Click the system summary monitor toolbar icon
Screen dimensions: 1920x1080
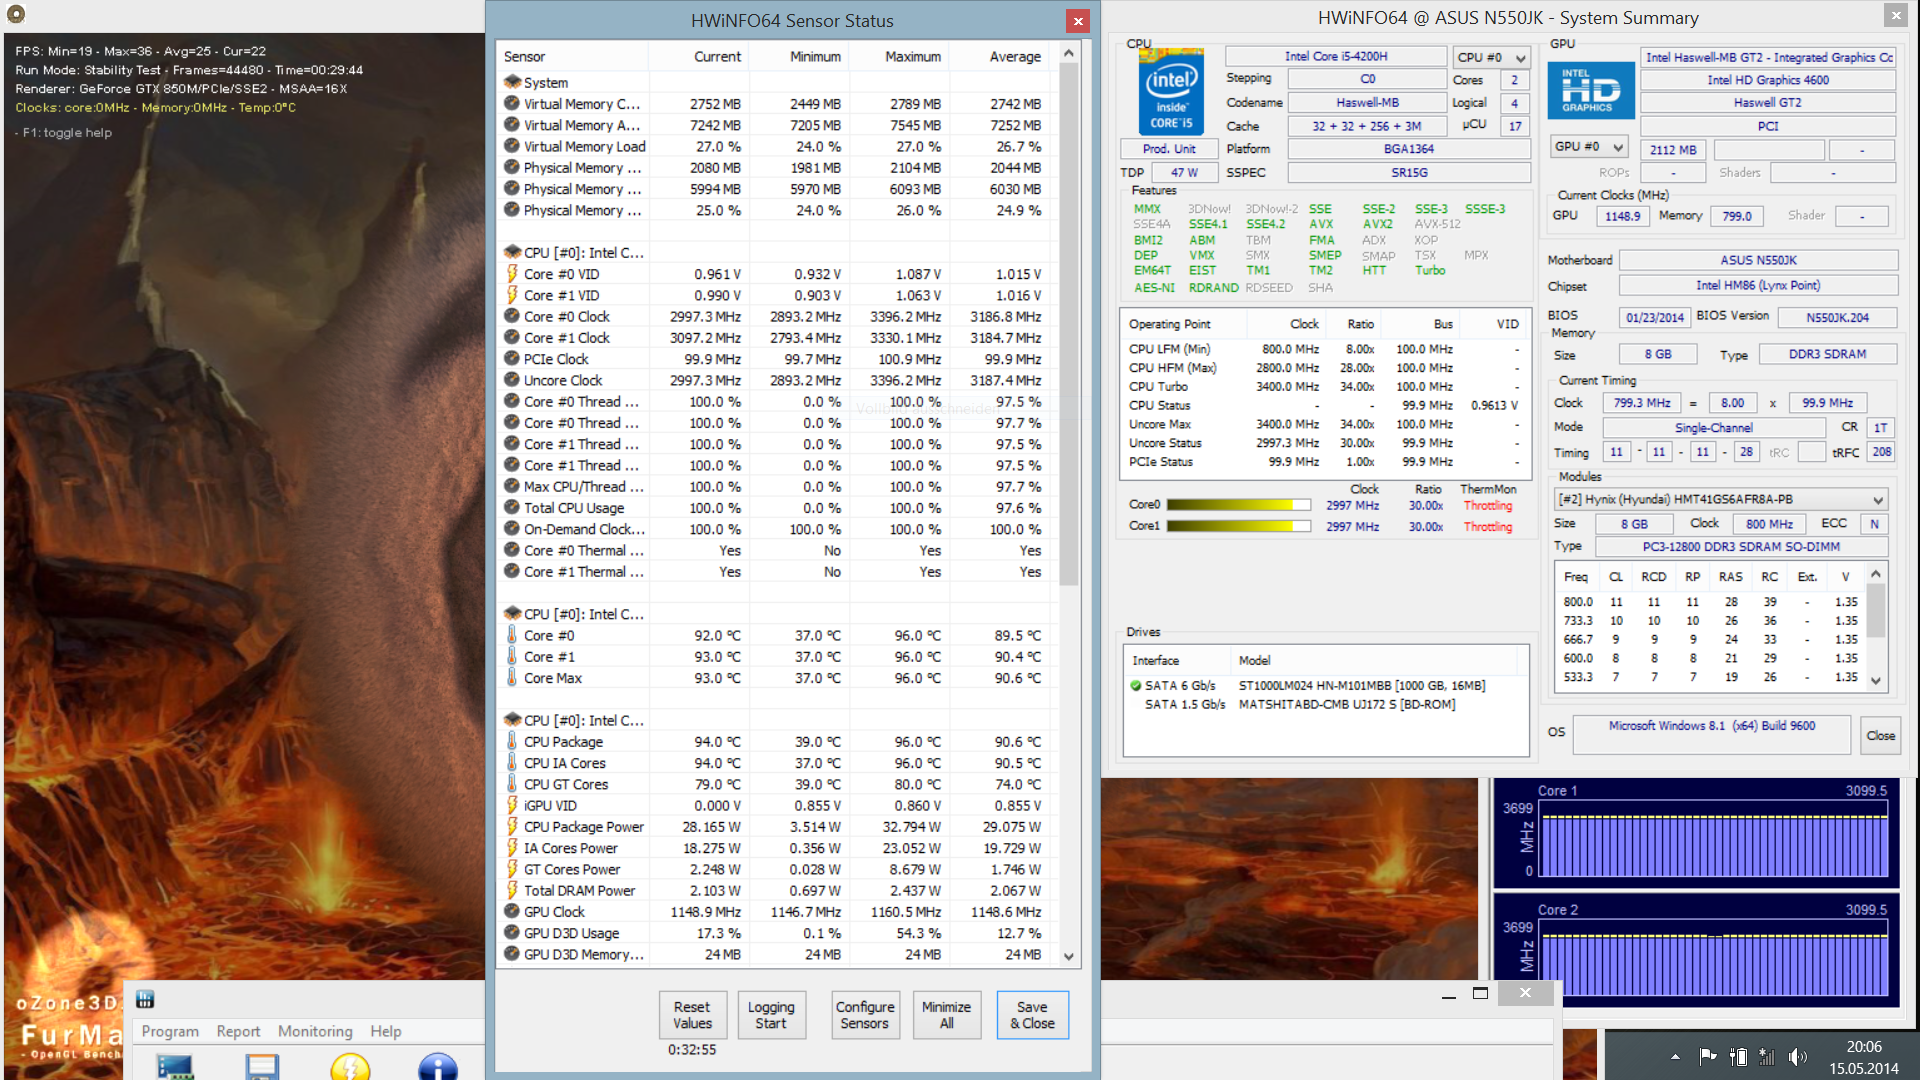pos(175,1067)
